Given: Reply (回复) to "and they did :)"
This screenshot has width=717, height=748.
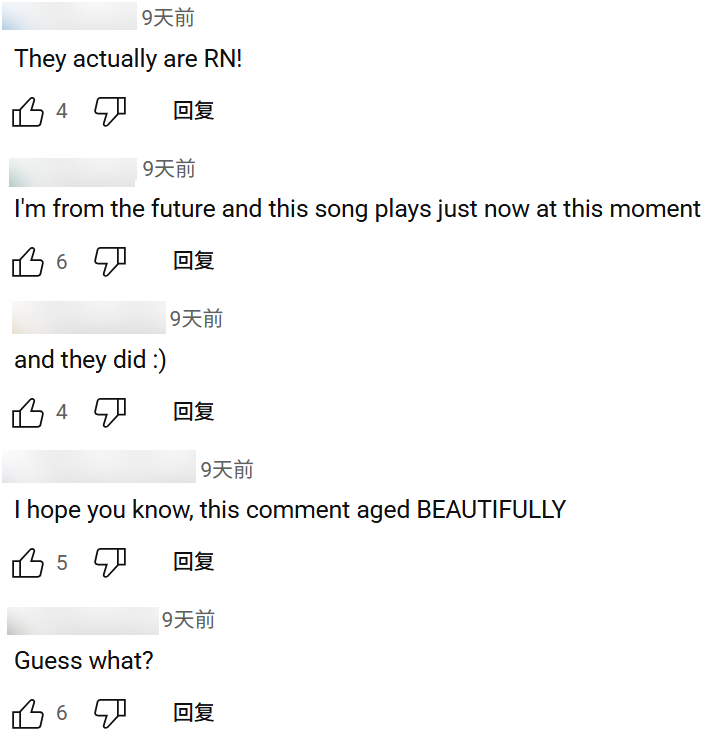Looking at the screenshot, I should tap(194, 412).
